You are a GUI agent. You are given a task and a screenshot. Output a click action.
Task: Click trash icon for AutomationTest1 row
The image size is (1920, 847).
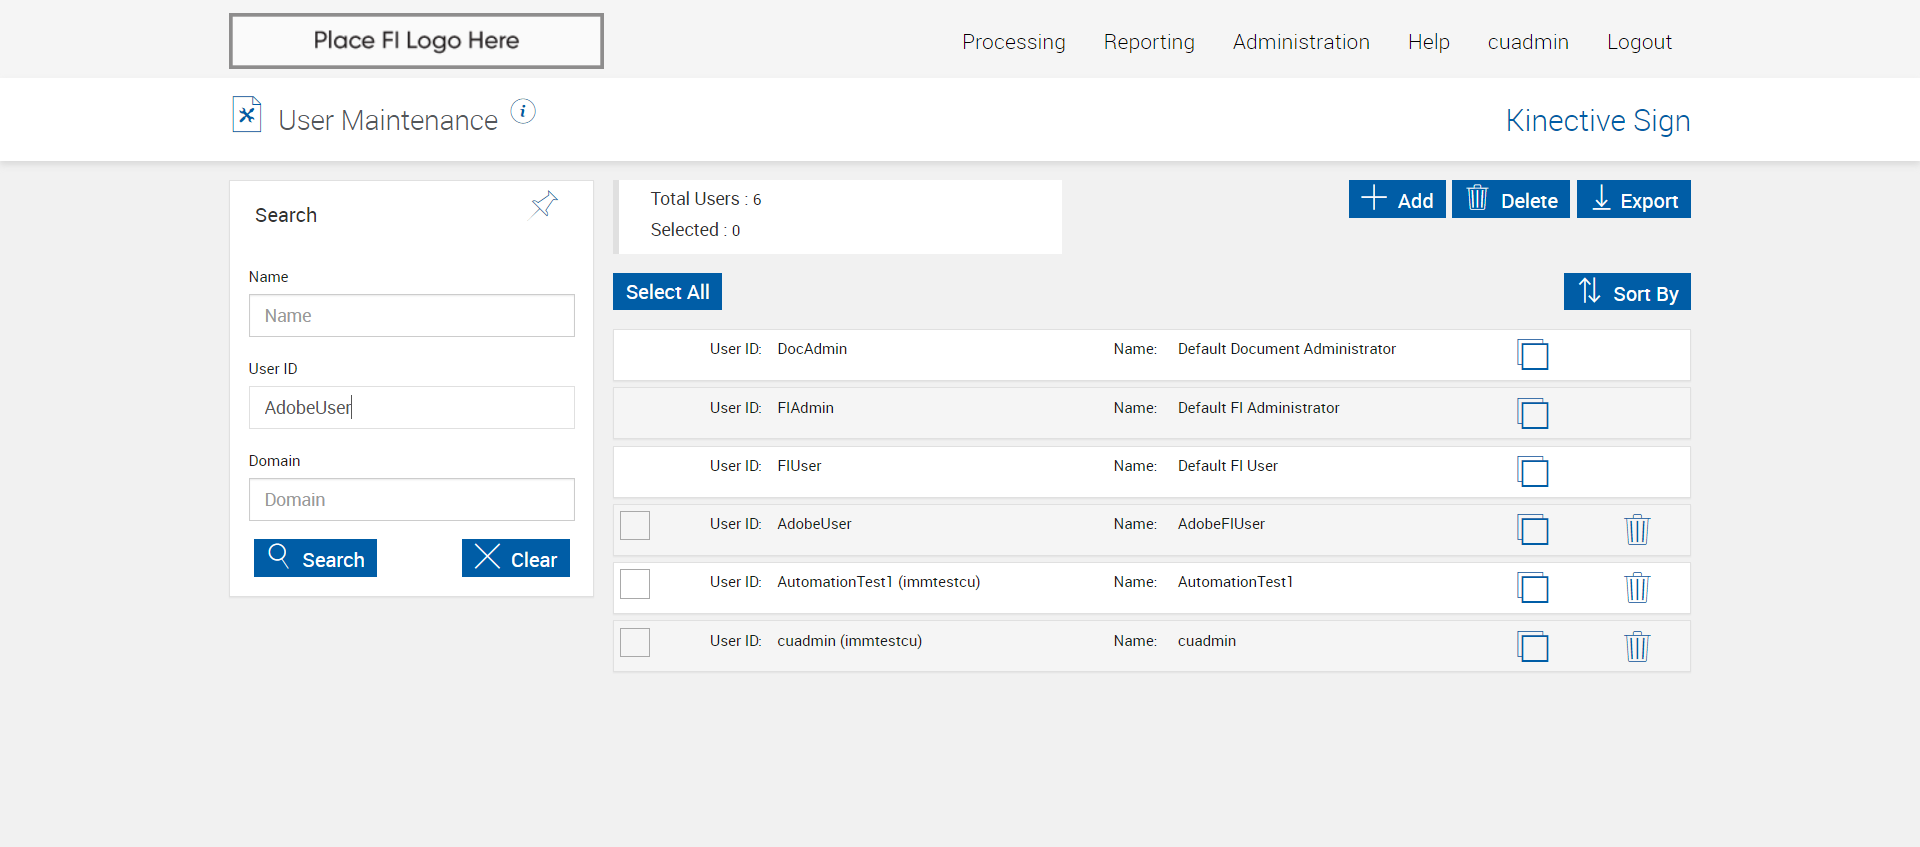[x=1636, y=587]
